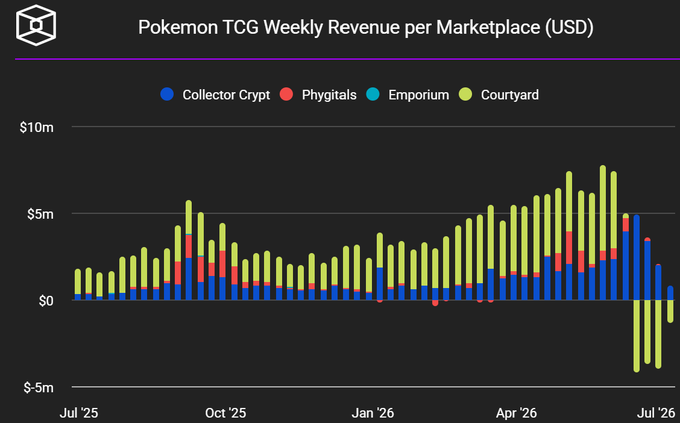Toggle the Collector Crypt legend entry

pos(215,95)
